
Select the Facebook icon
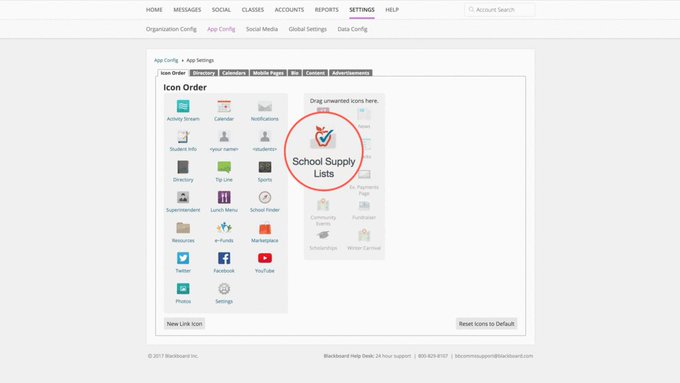click(x=224, y=258)
